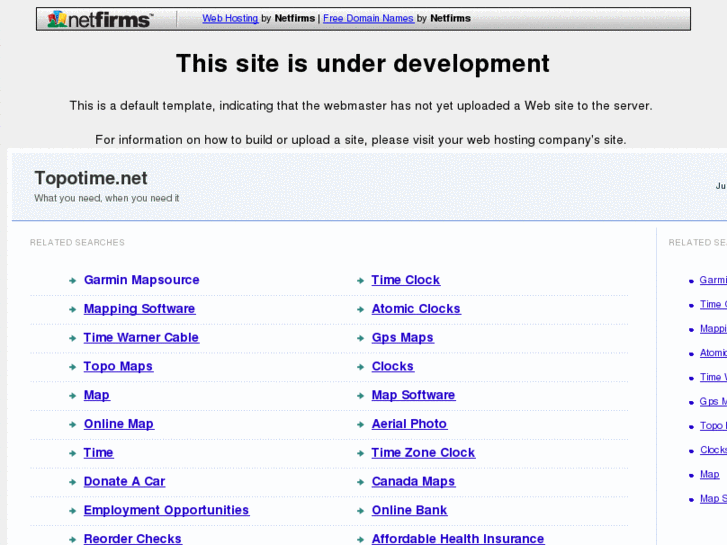The height and width of the screenshot is (545, 727).
Task: Click the arrow bullet beside Mapping Software
Action: point(72,309)
